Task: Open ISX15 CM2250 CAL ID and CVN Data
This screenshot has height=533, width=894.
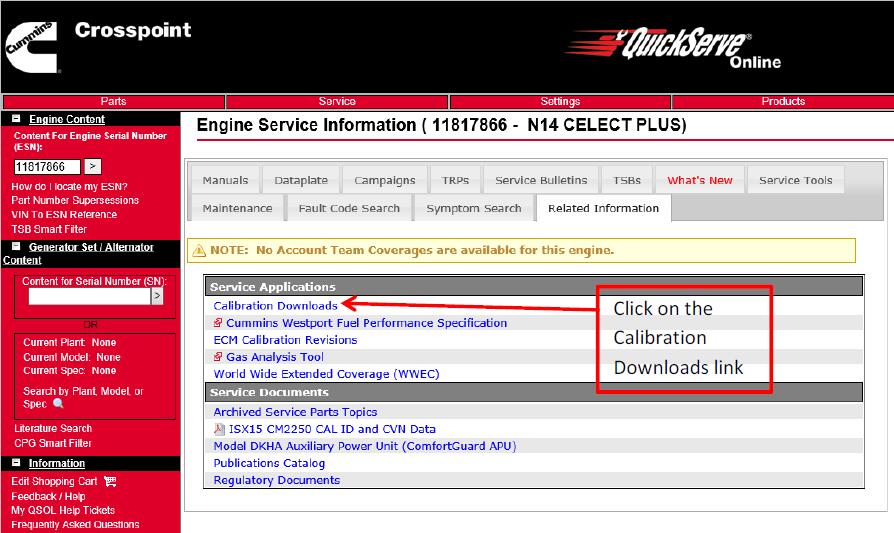Action: pyautogui.click(x=332, y=429)
